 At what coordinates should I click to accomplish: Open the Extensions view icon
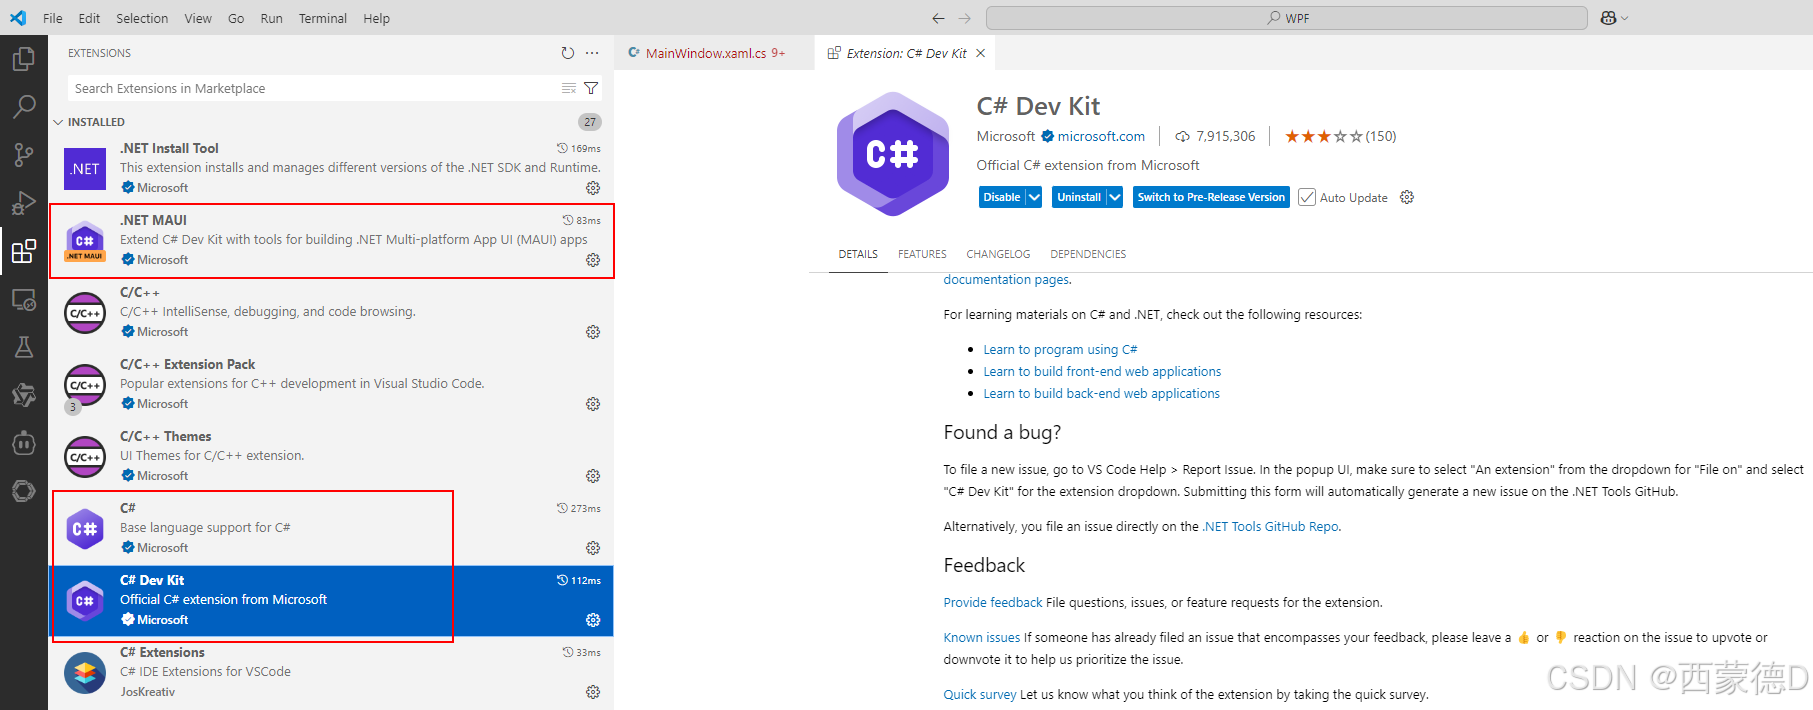23,250
